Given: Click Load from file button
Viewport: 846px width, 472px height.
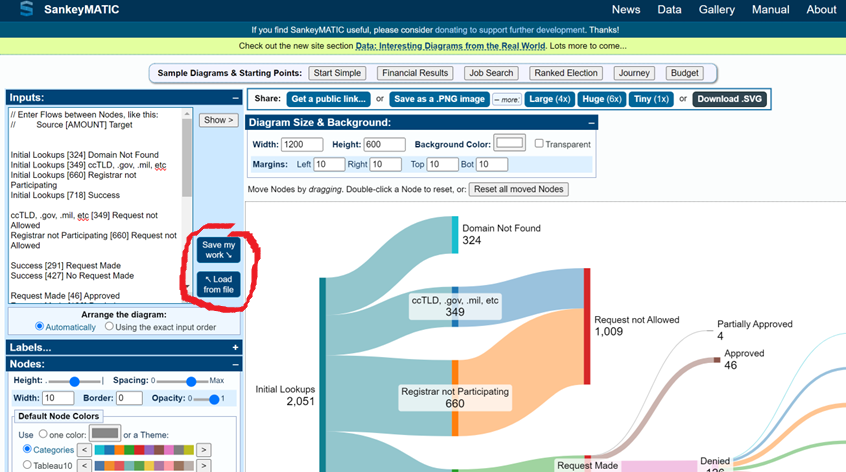Looking at the screenshot, I should (218, 284).
